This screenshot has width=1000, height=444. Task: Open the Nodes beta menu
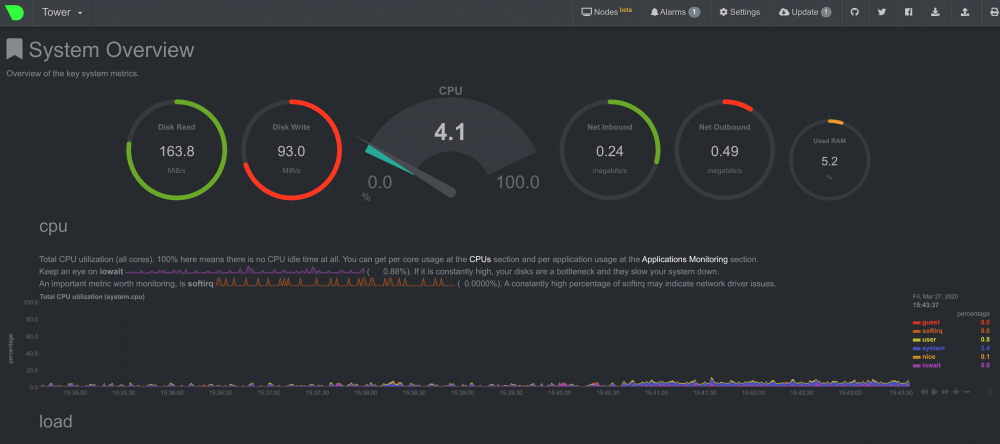click(606, 12)
